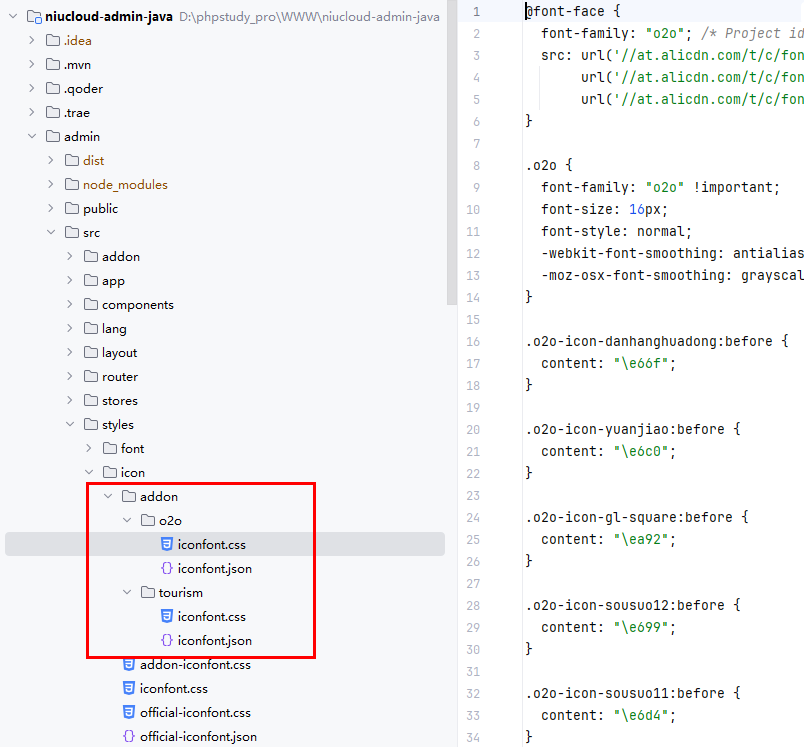
Task: Click the tourism folder icon
Action: (147, 593)
